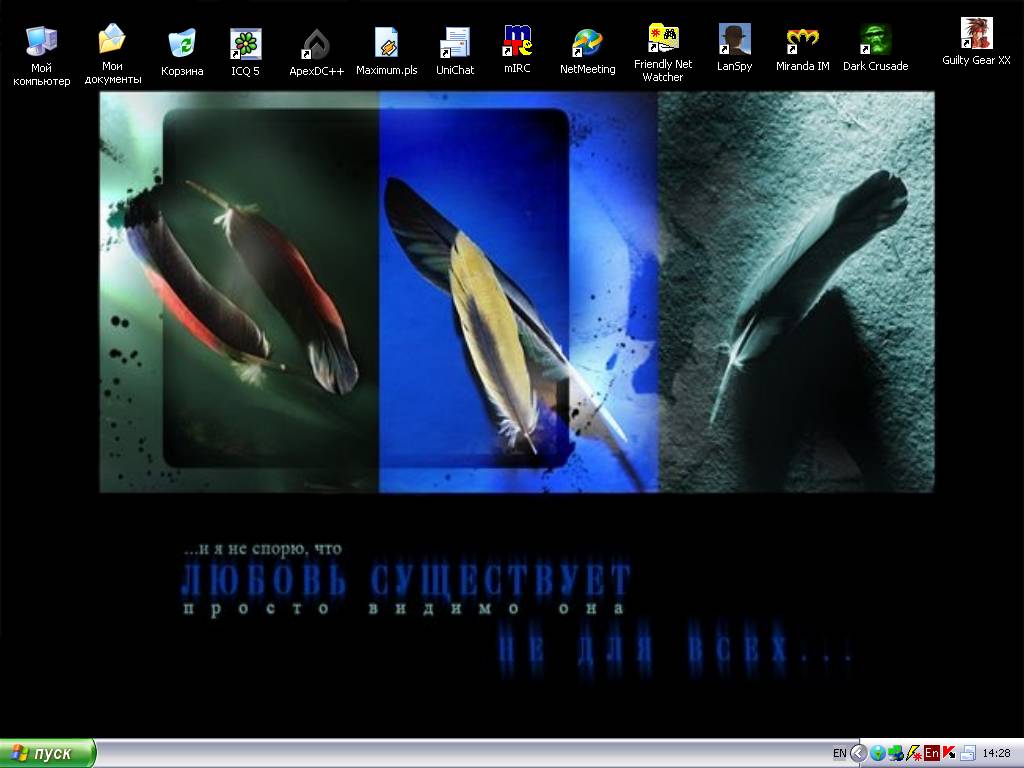Open the пуск start menu
Screen dimensions: 1024x768
pyautogui.click(x=48, y=753)
